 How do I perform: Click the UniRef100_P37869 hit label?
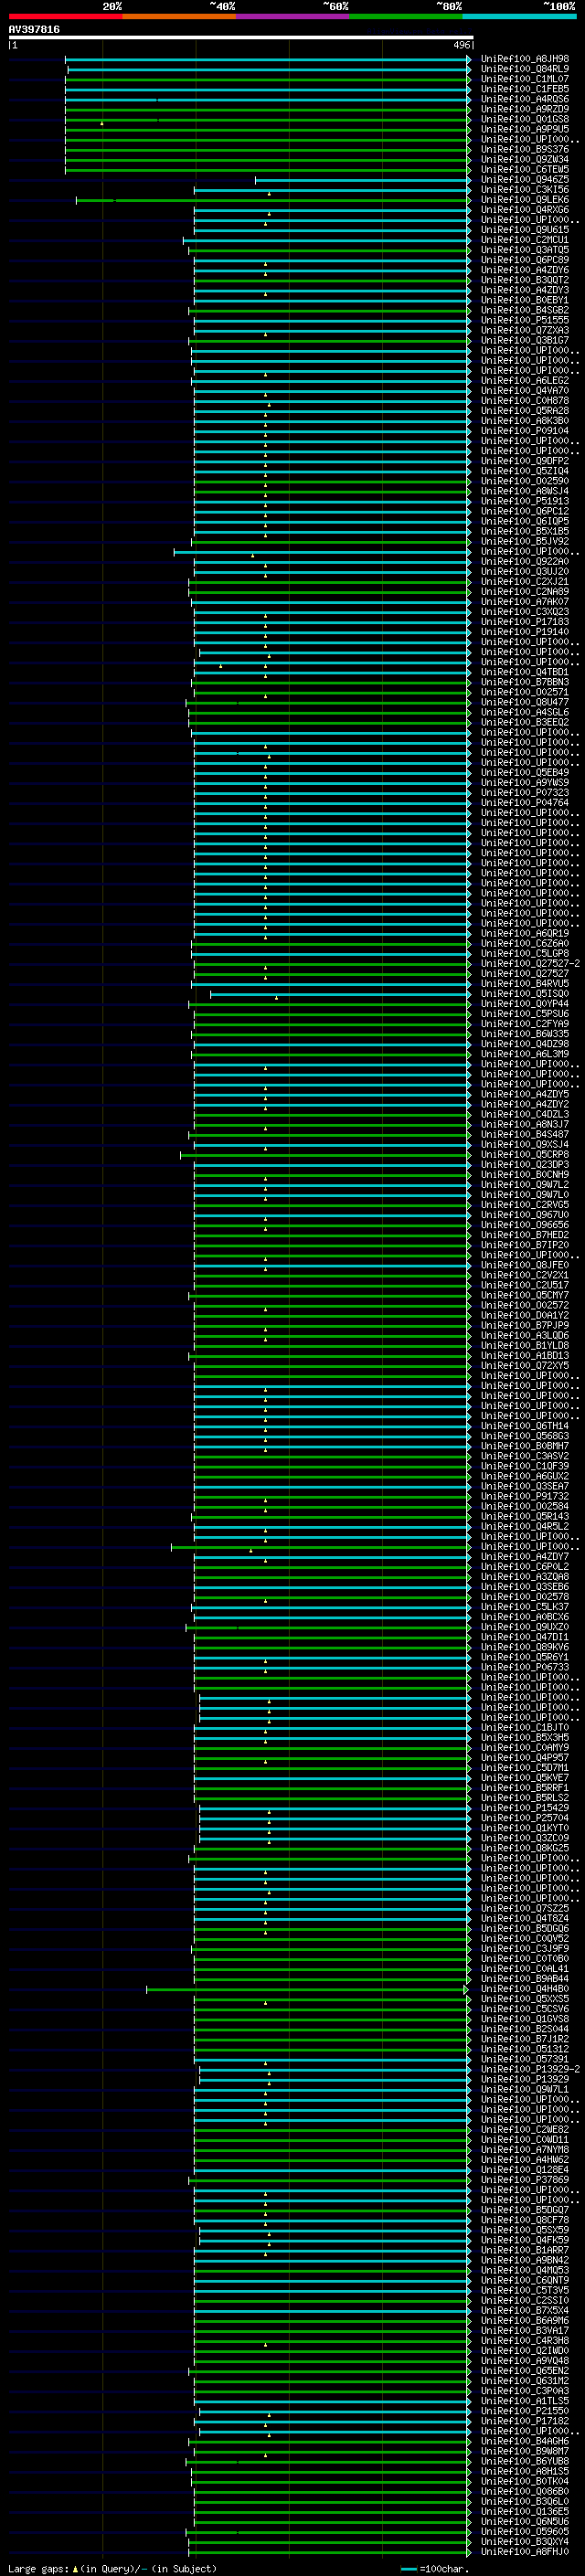point(525,2180)
